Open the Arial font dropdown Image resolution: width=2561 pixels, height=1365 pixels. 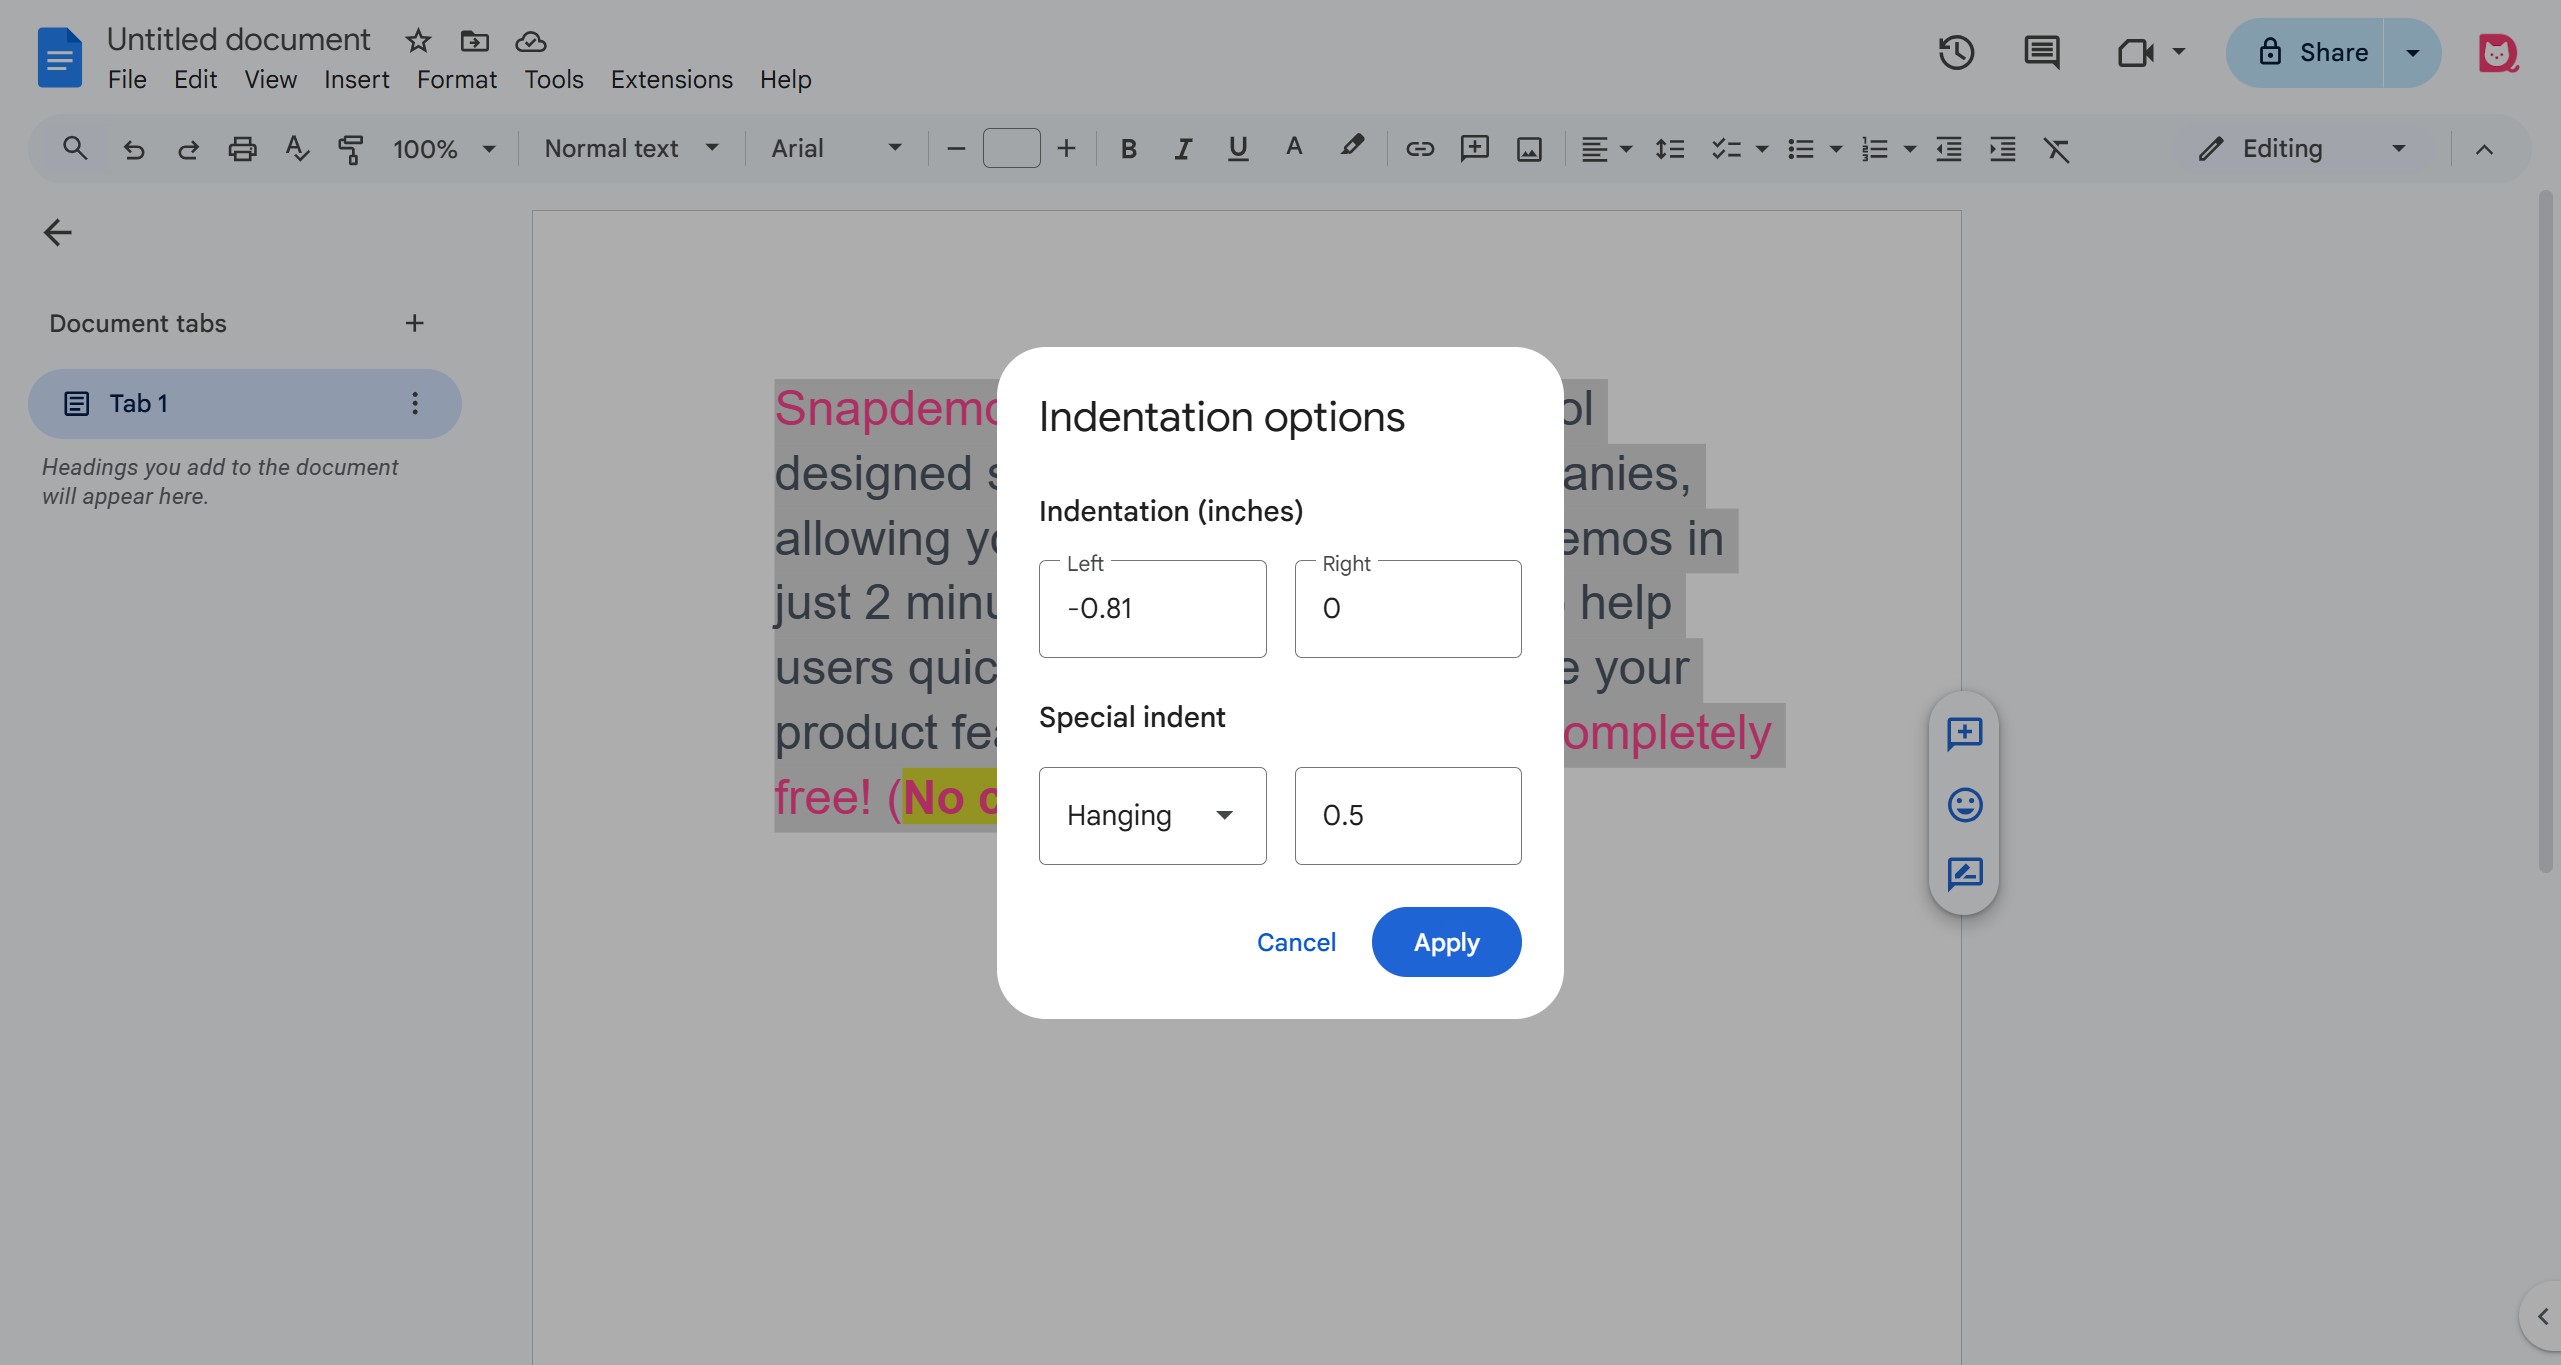pos(836,149)
